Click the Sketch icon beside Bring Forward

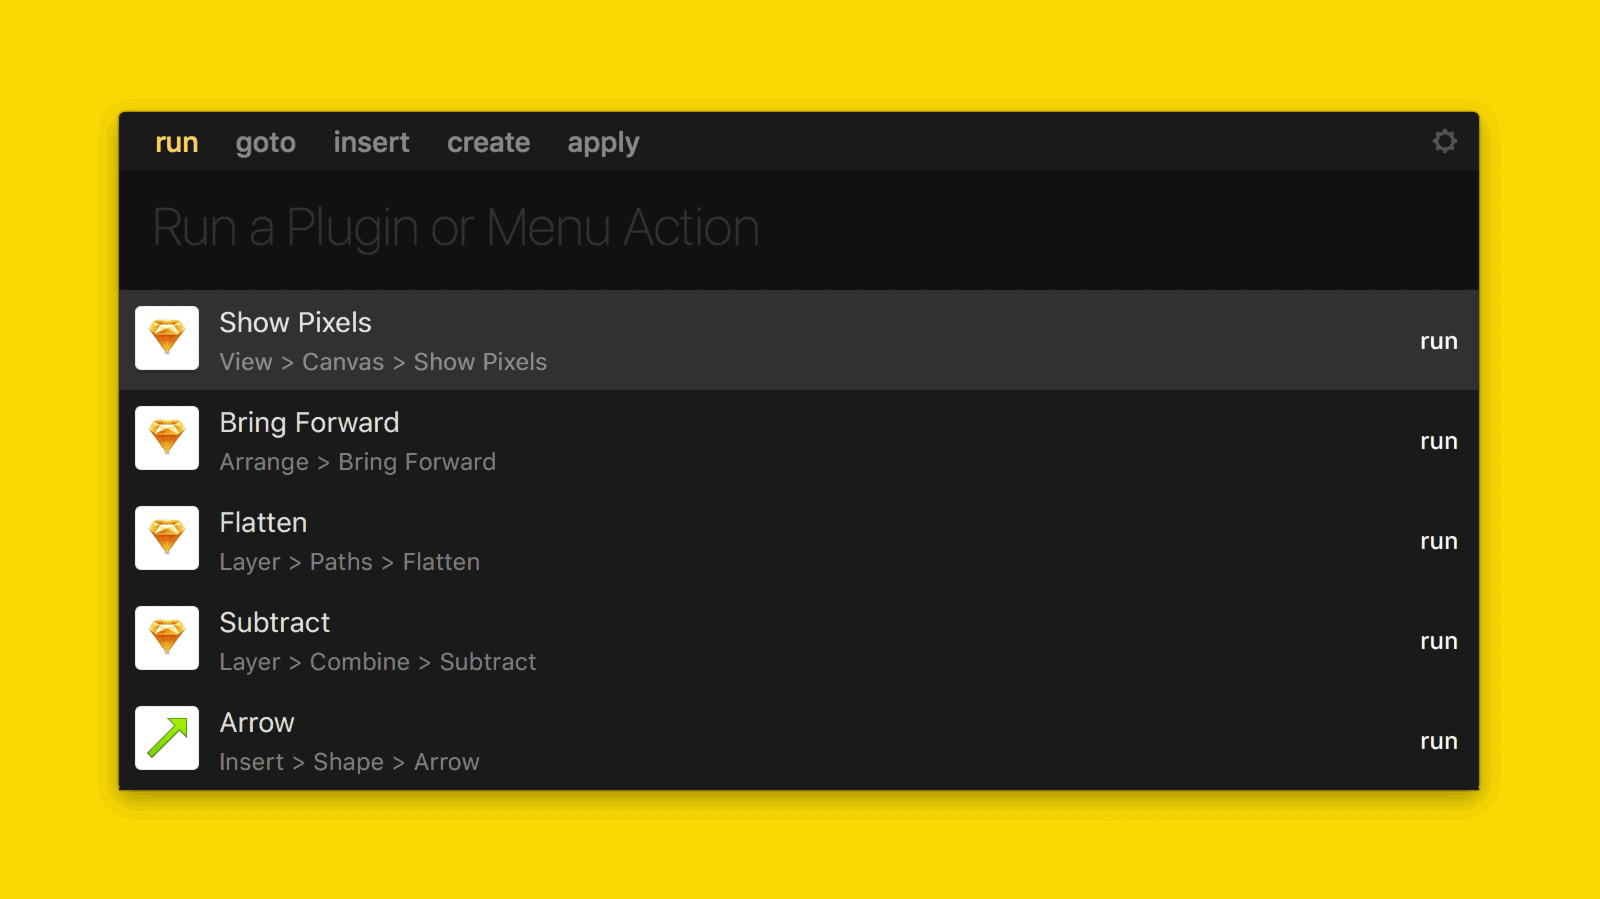(167, 438)
